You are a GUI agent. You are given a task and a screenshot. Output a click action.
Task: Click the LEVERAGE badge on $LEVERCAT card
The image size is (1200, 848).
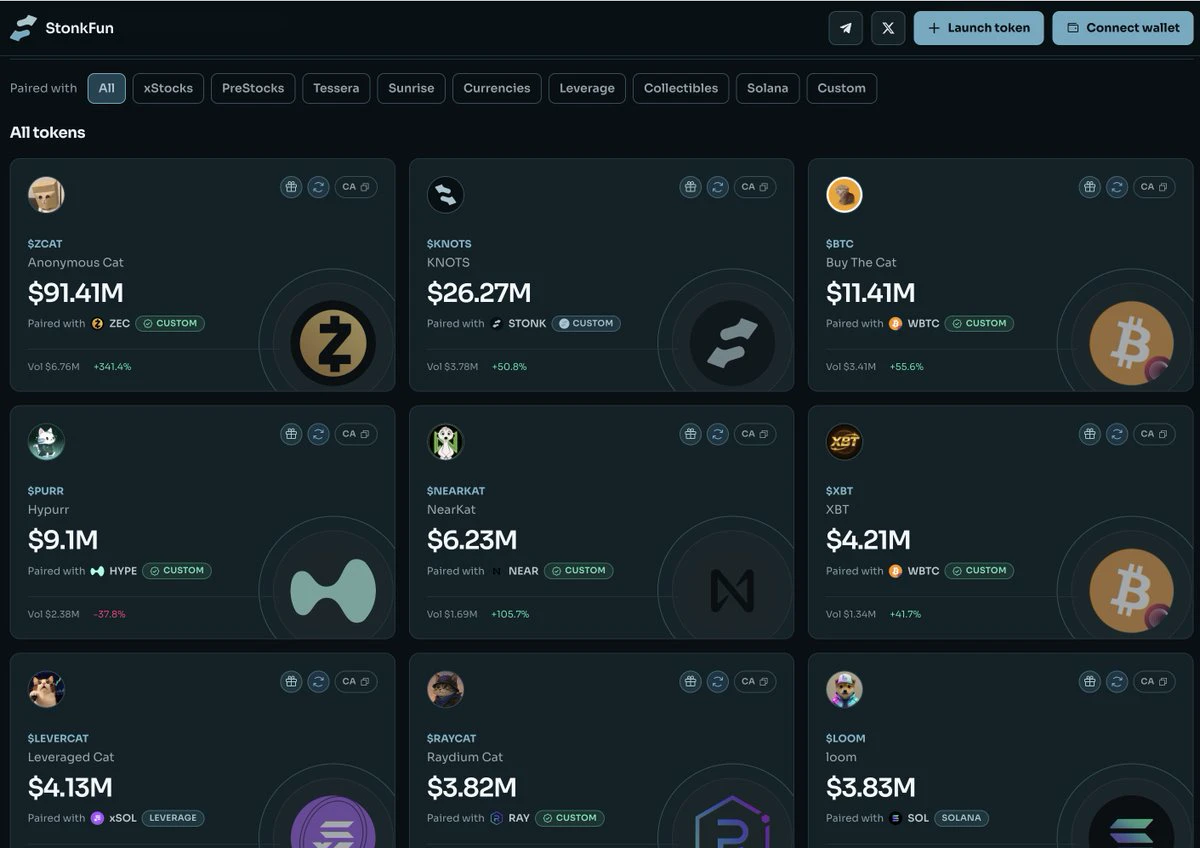coord(173,818)
